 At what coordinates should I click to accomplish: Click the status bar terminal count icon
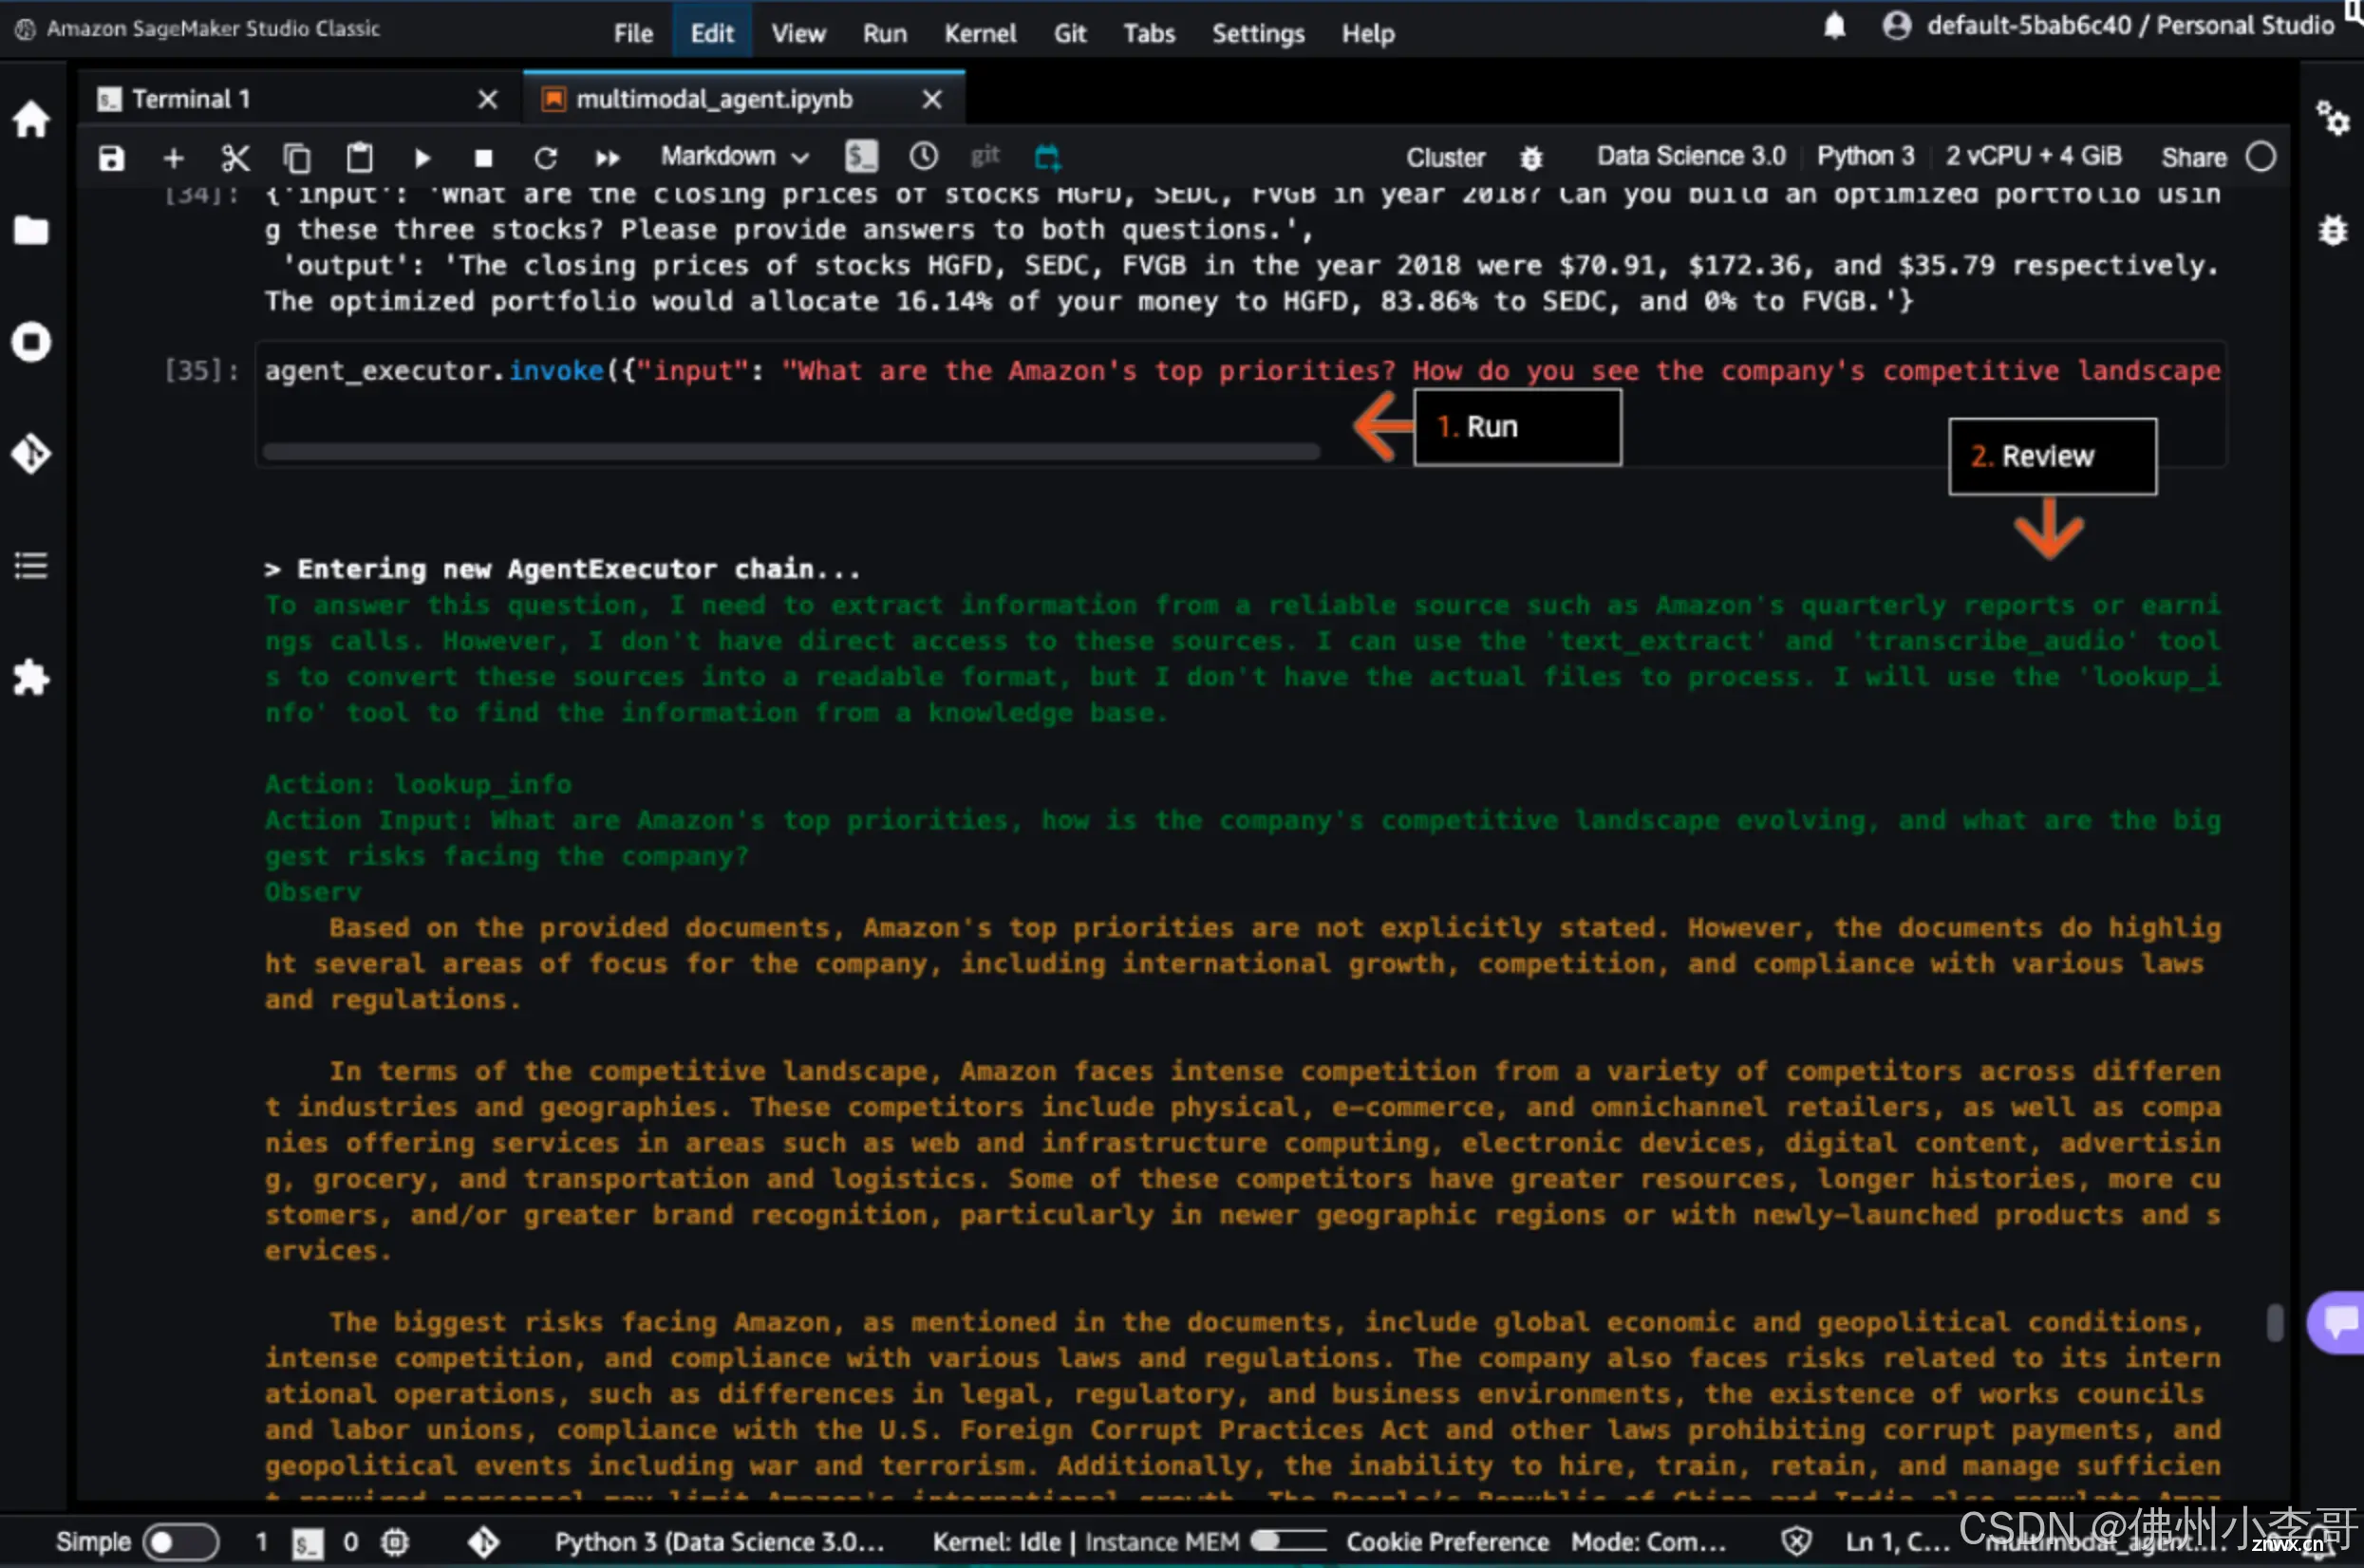(x=307, y=1542)
